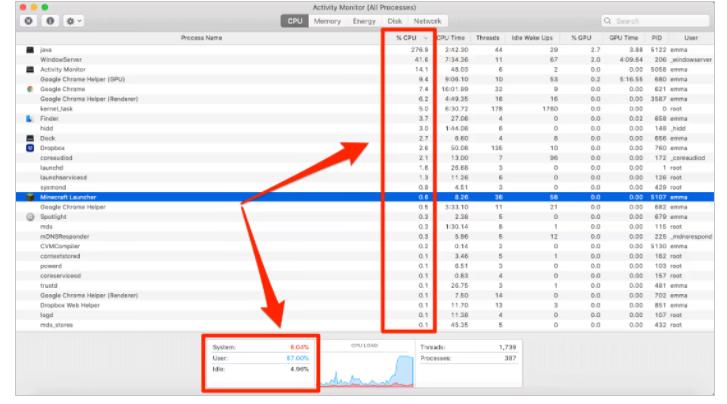Click the Idle CPU percentage value
Image resolution: width=727 pixels, height=404 pixels.
coord(300,369)
